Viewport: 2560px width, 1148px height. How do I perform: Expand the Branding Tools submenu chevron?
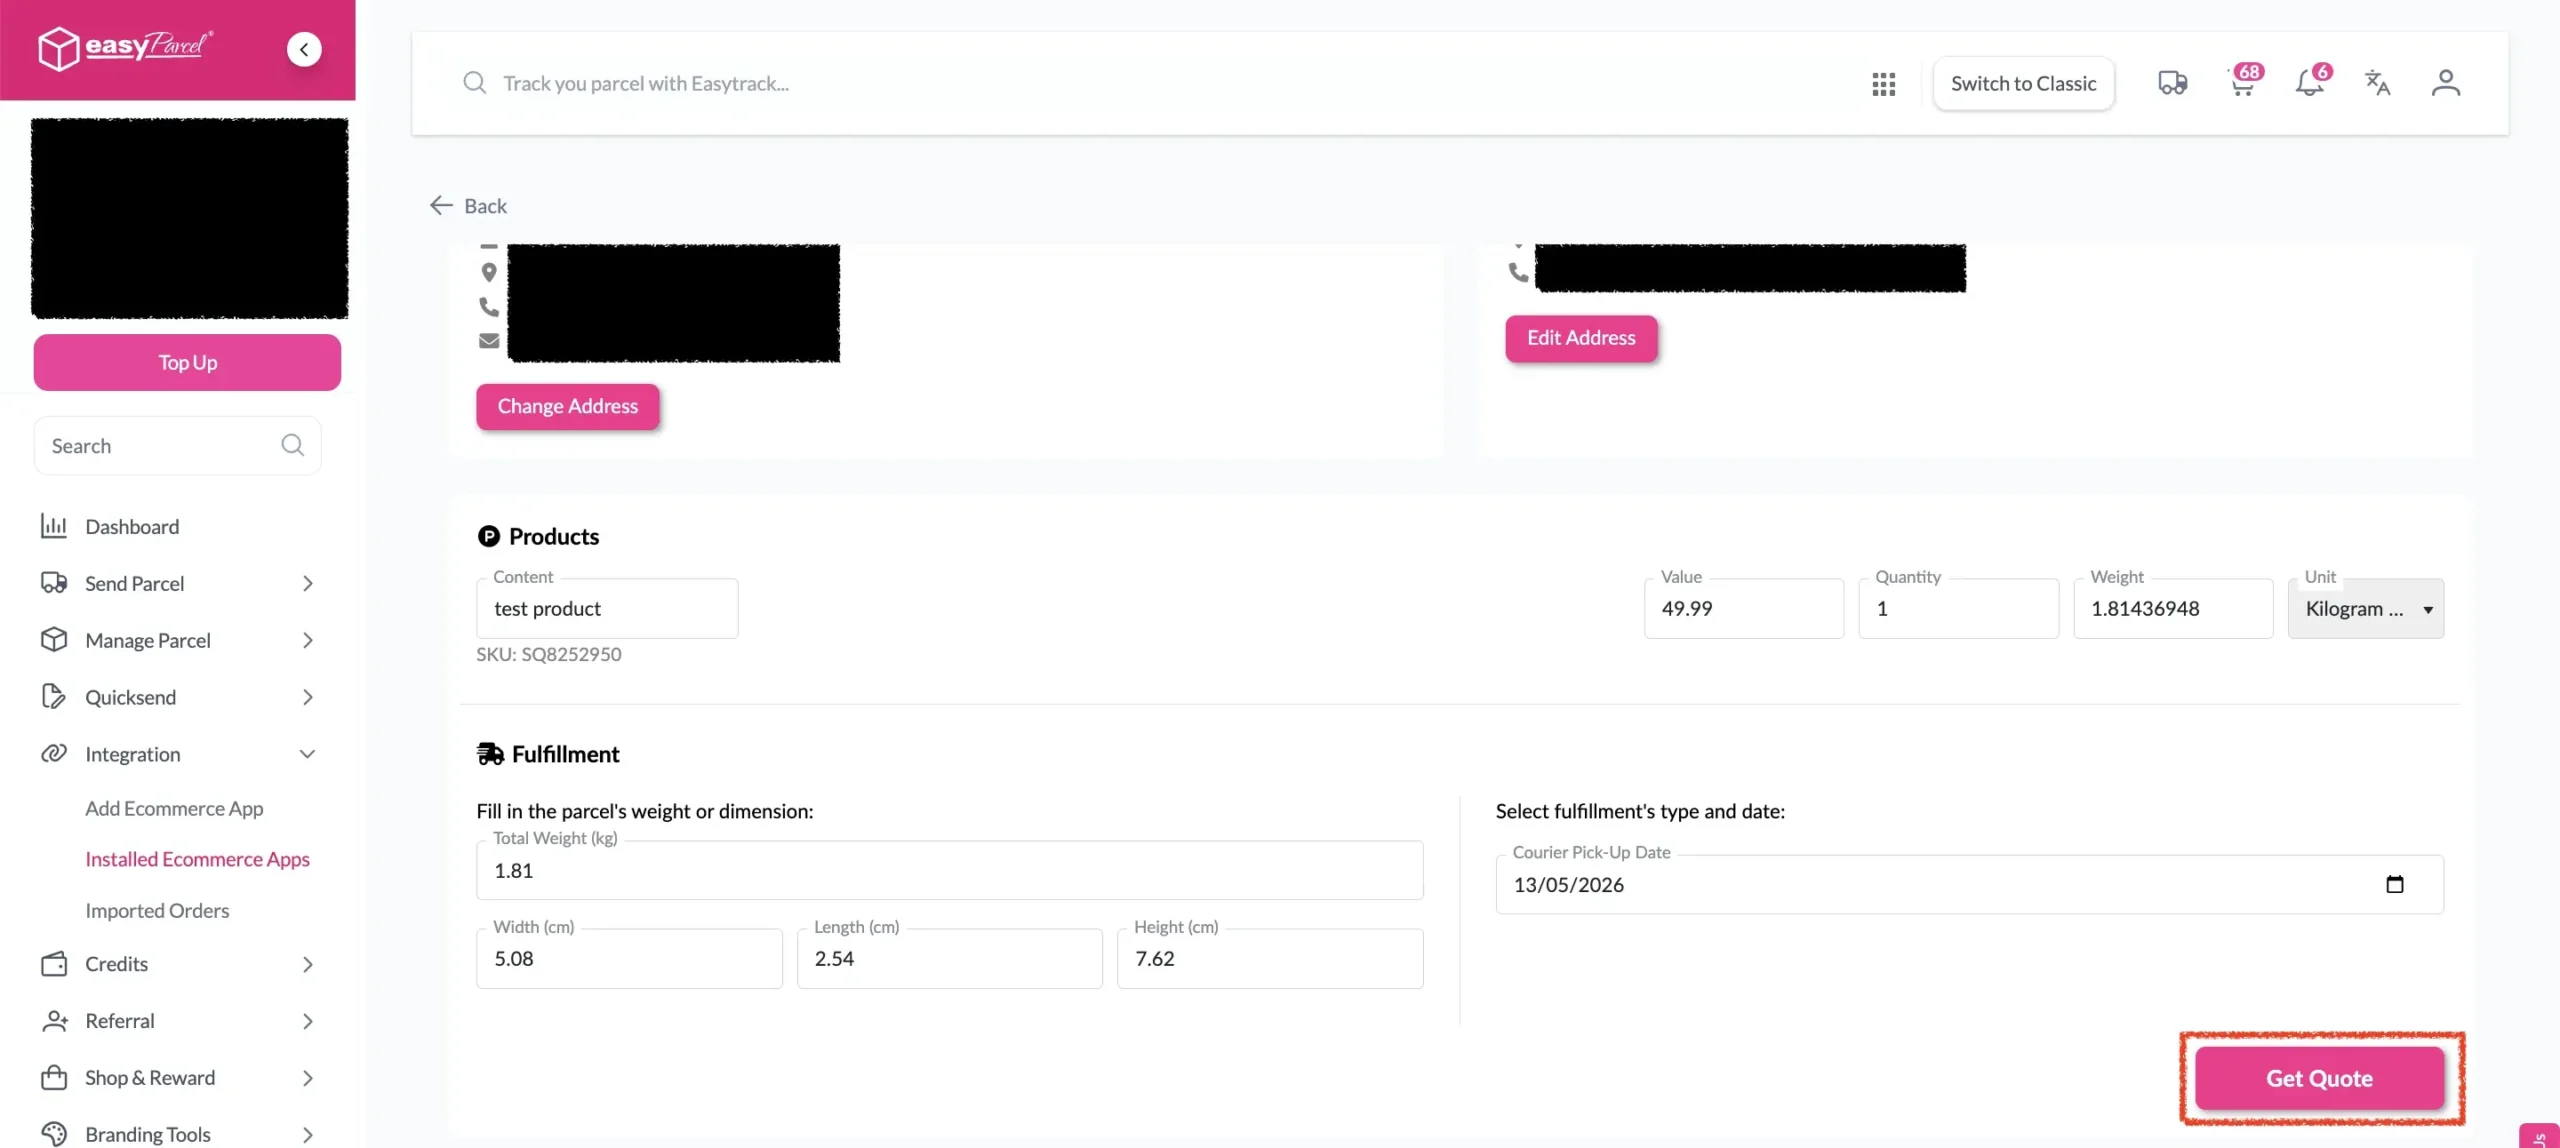click(x=308, y=1135)
